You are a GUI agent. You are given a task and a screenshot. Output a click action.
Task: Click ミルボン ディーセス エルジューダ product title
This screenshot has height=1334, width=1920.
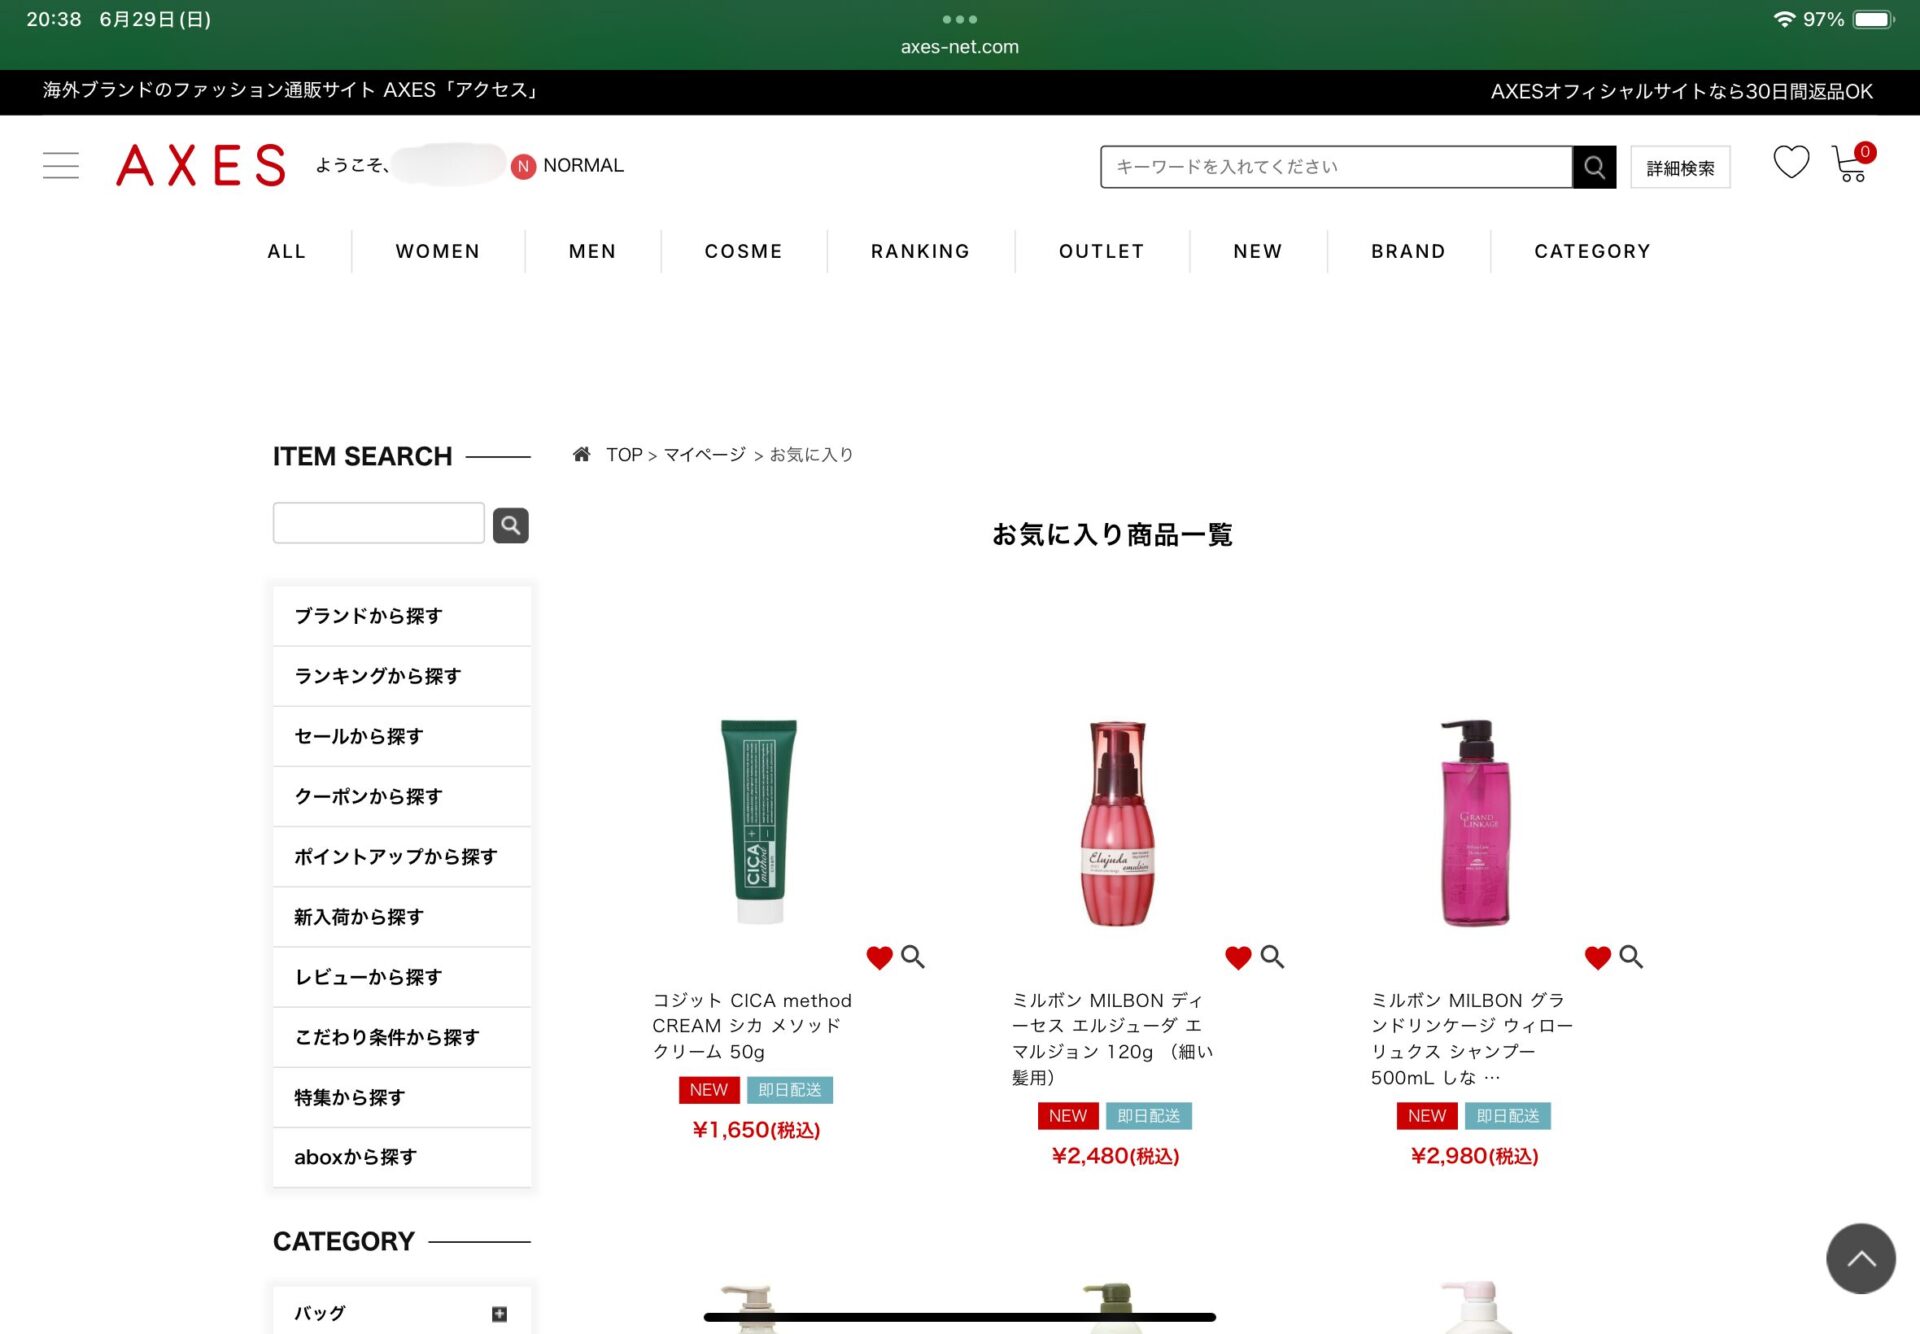pos(1112,1039)
